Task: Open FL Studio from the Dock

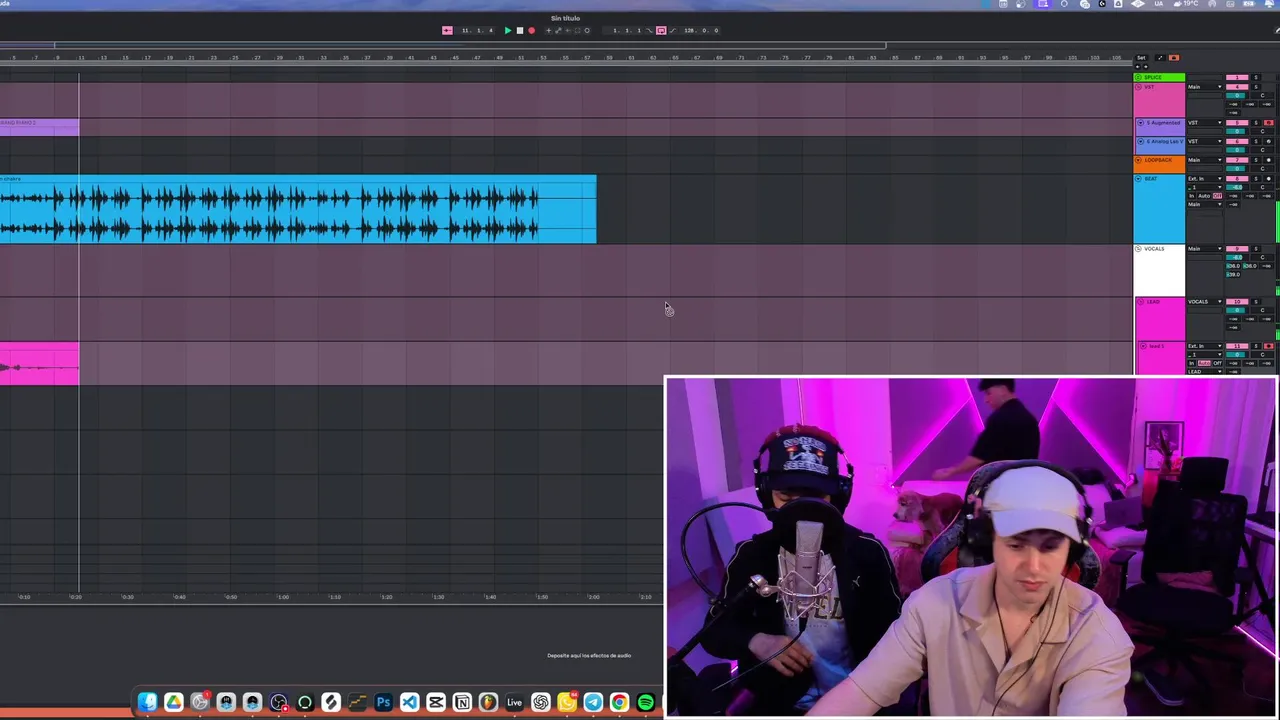Action: (x=488, y=702)
